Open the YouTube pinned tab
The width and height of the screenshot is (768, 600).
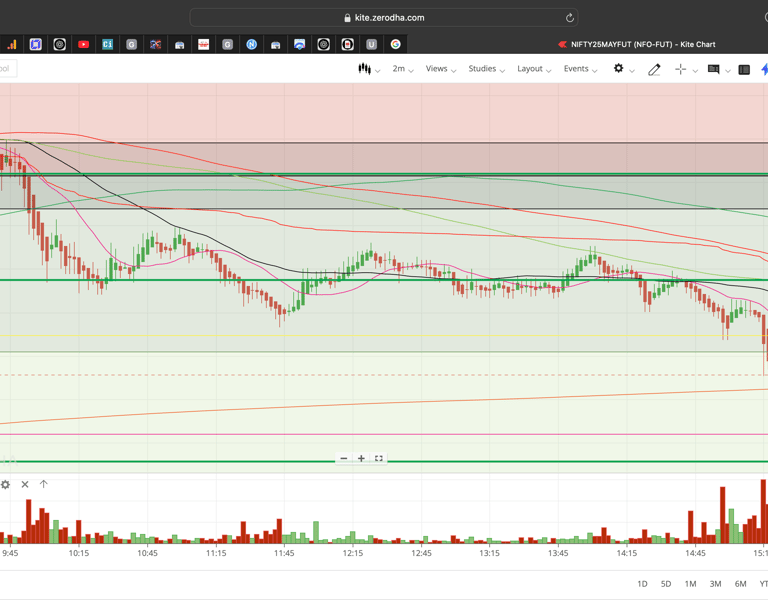point(83,45)
